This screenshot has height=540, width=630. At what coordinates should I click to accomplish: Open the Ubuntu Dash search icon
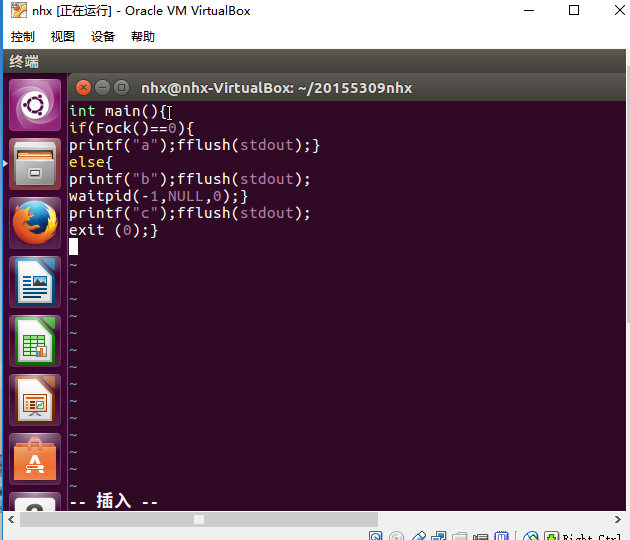[35, 105]
